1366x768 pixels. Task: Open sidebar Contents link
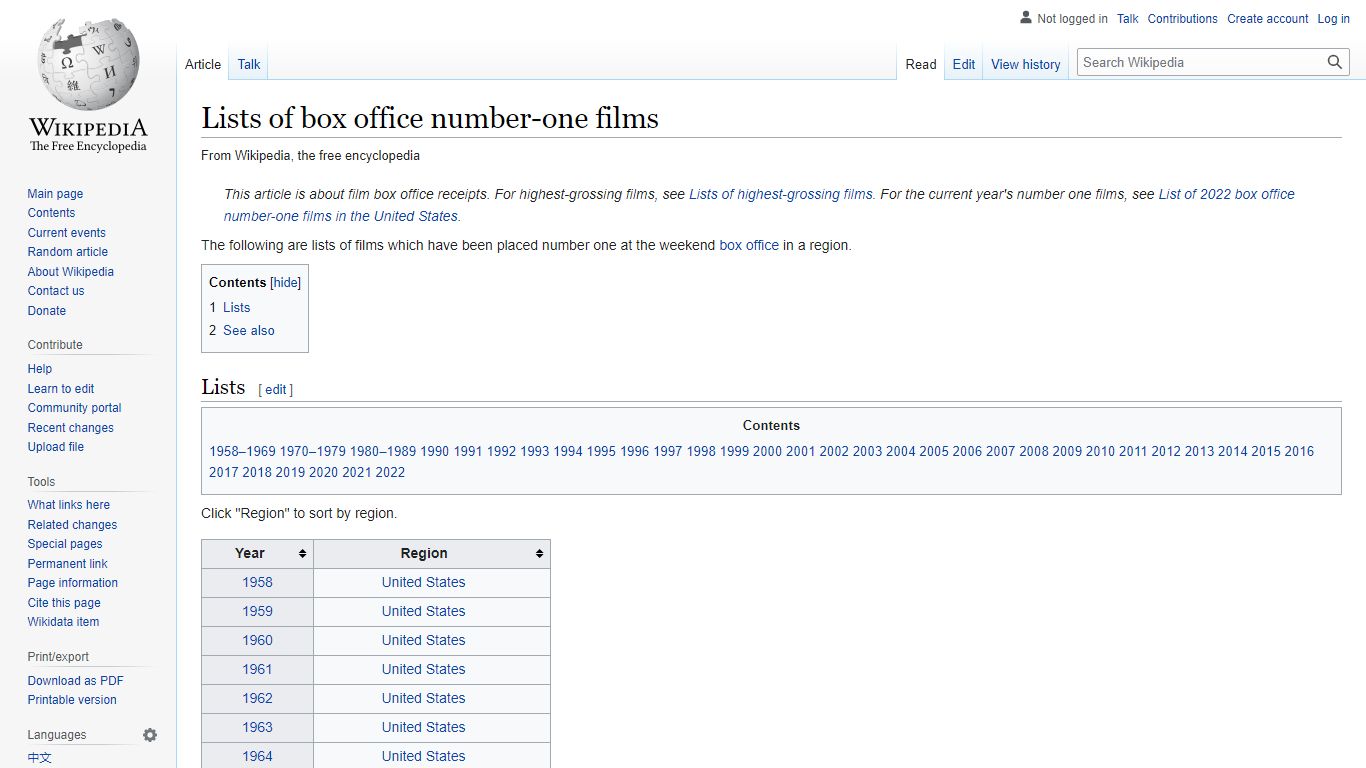pyautogui.click(x=51, y=213)
